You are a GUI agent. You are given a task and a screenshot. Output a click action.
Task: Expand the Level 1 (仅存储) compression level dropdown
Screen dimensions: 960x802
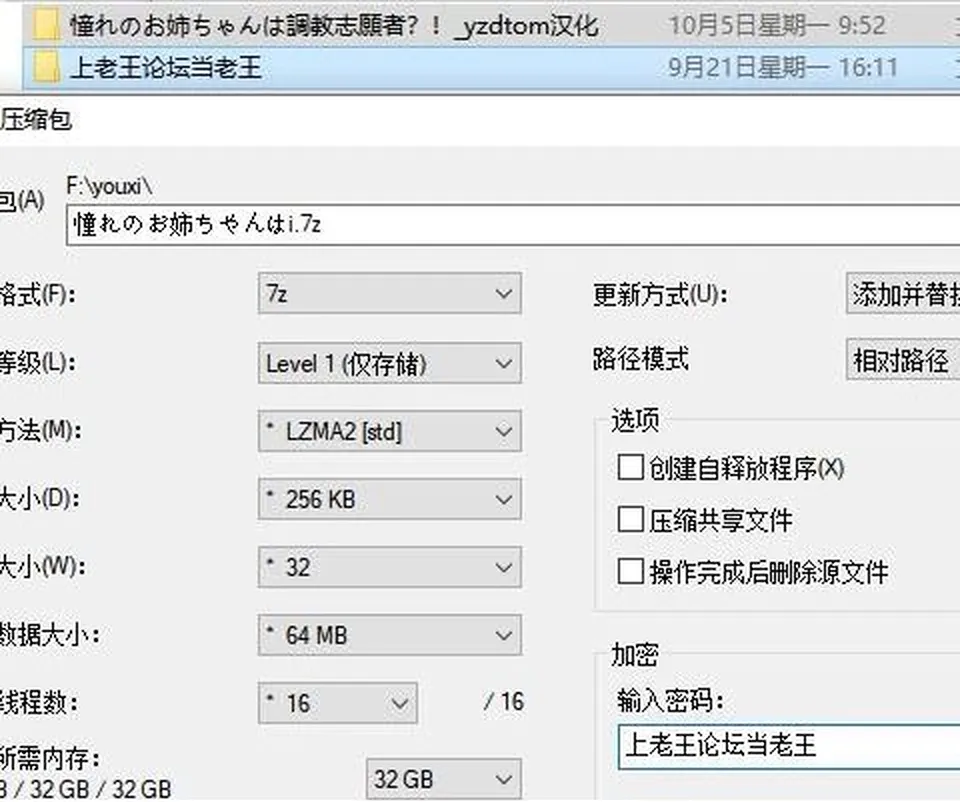click(x=389, y=363)
